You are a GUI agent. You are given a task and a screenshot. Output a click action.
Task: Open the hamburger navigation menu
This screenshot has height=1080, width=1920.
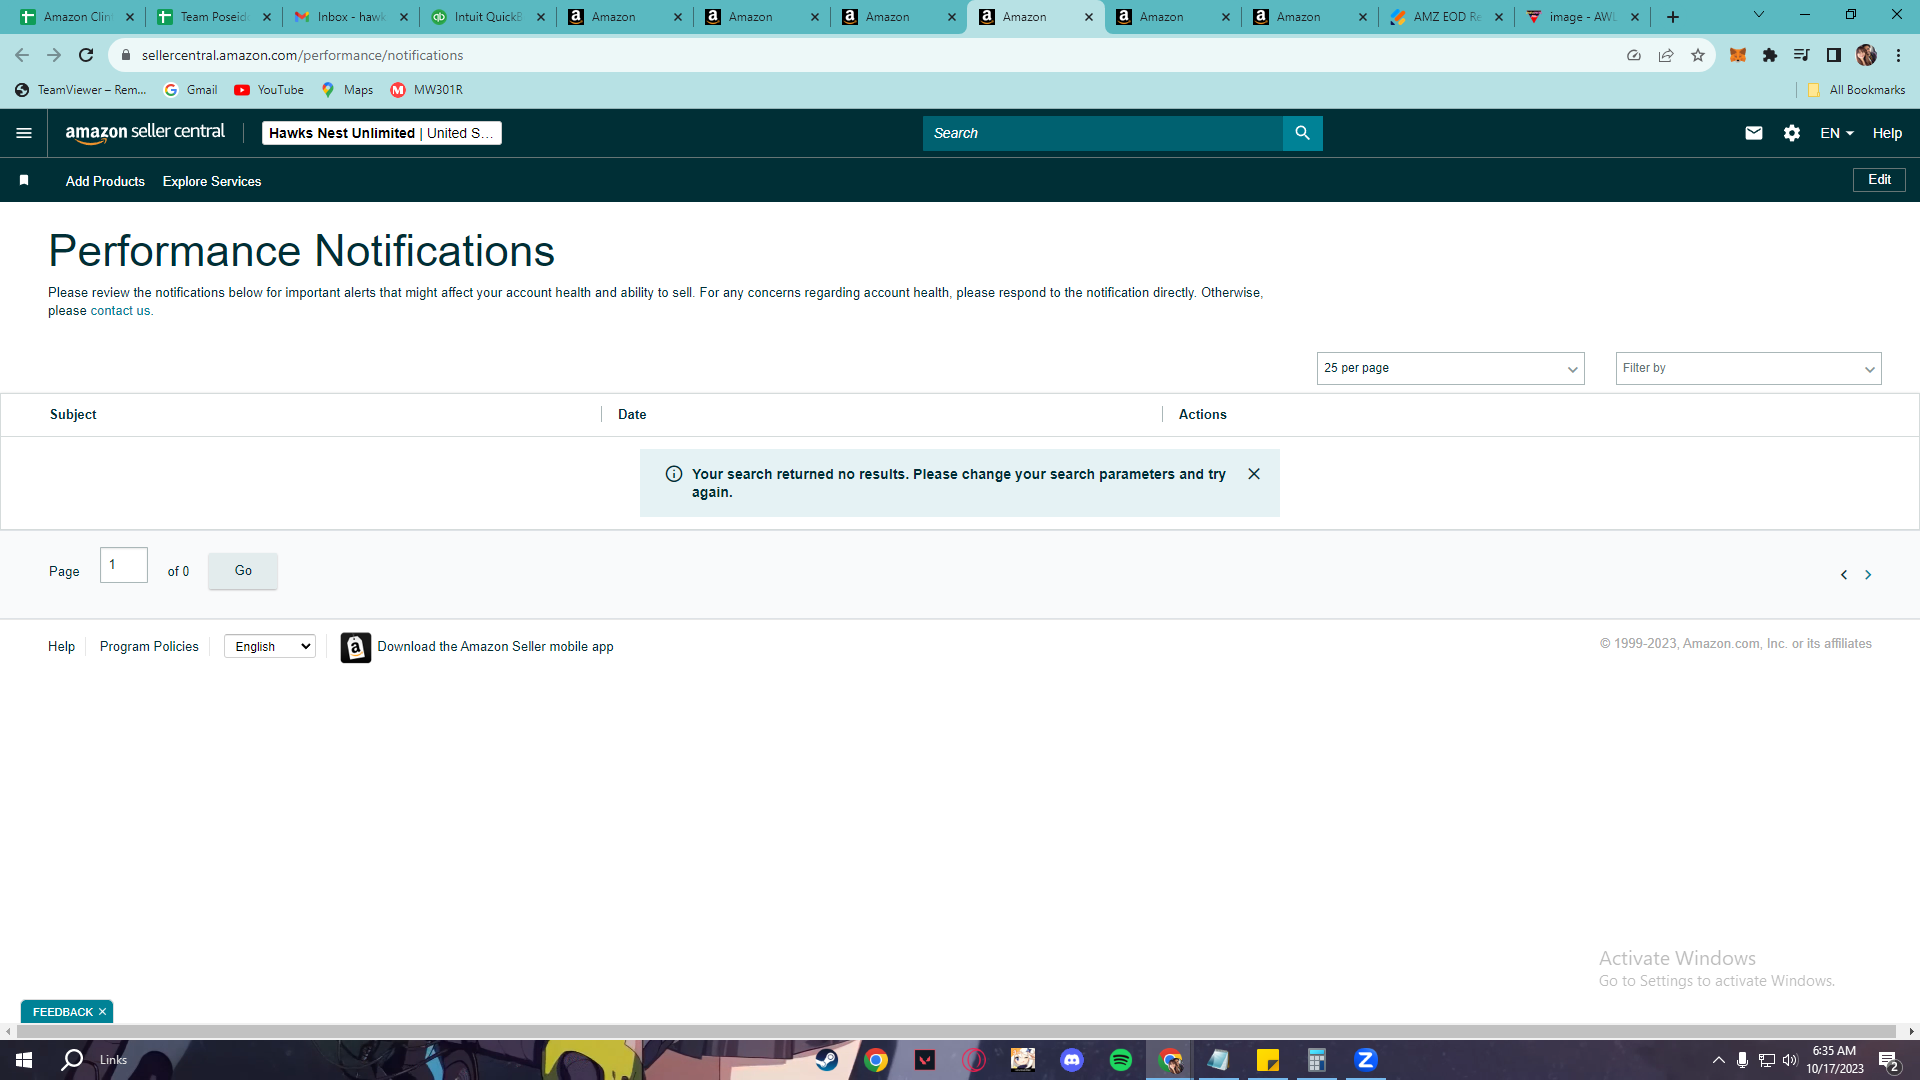(x=24, y=133)
